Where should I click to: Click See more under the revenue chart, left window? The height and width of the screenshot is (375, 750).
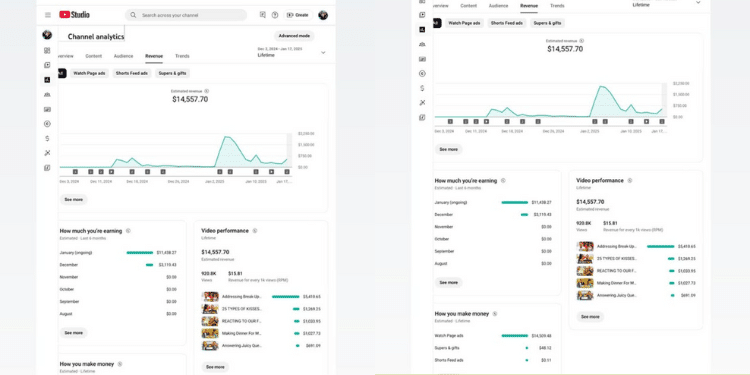click(x=74, y=199)
